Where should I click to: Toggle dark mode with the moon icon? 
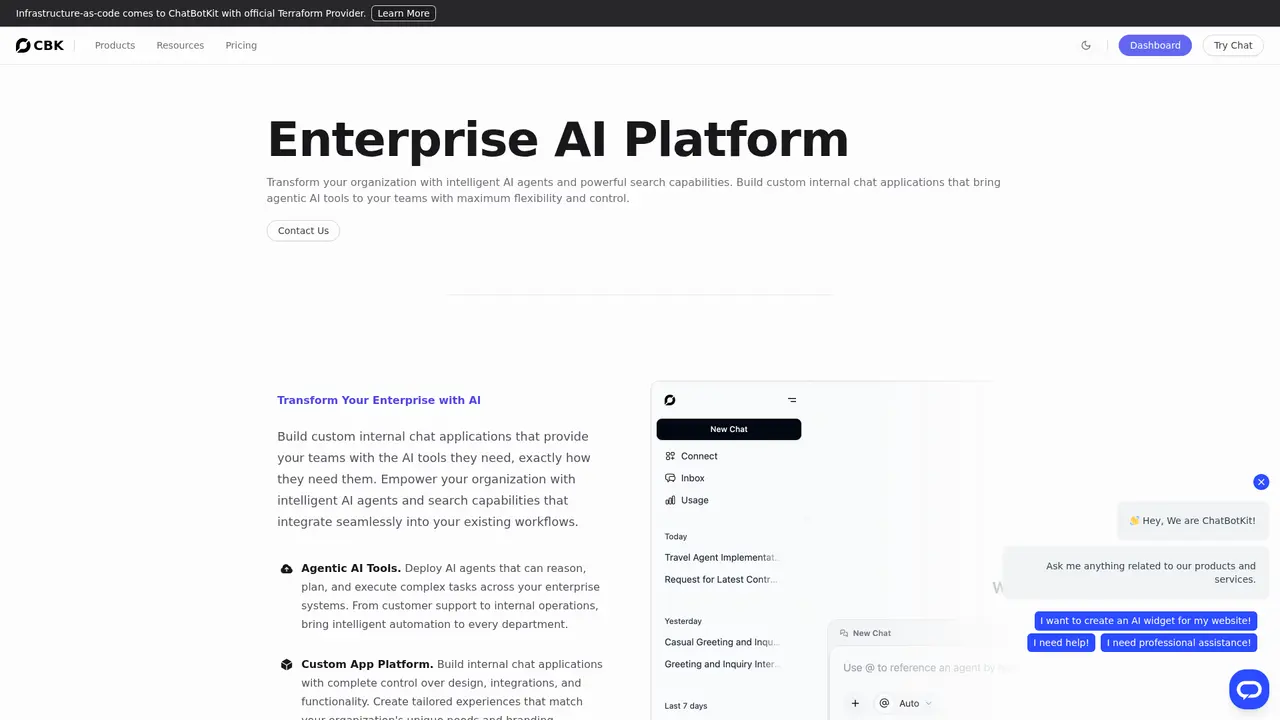tap(1086, 45)
